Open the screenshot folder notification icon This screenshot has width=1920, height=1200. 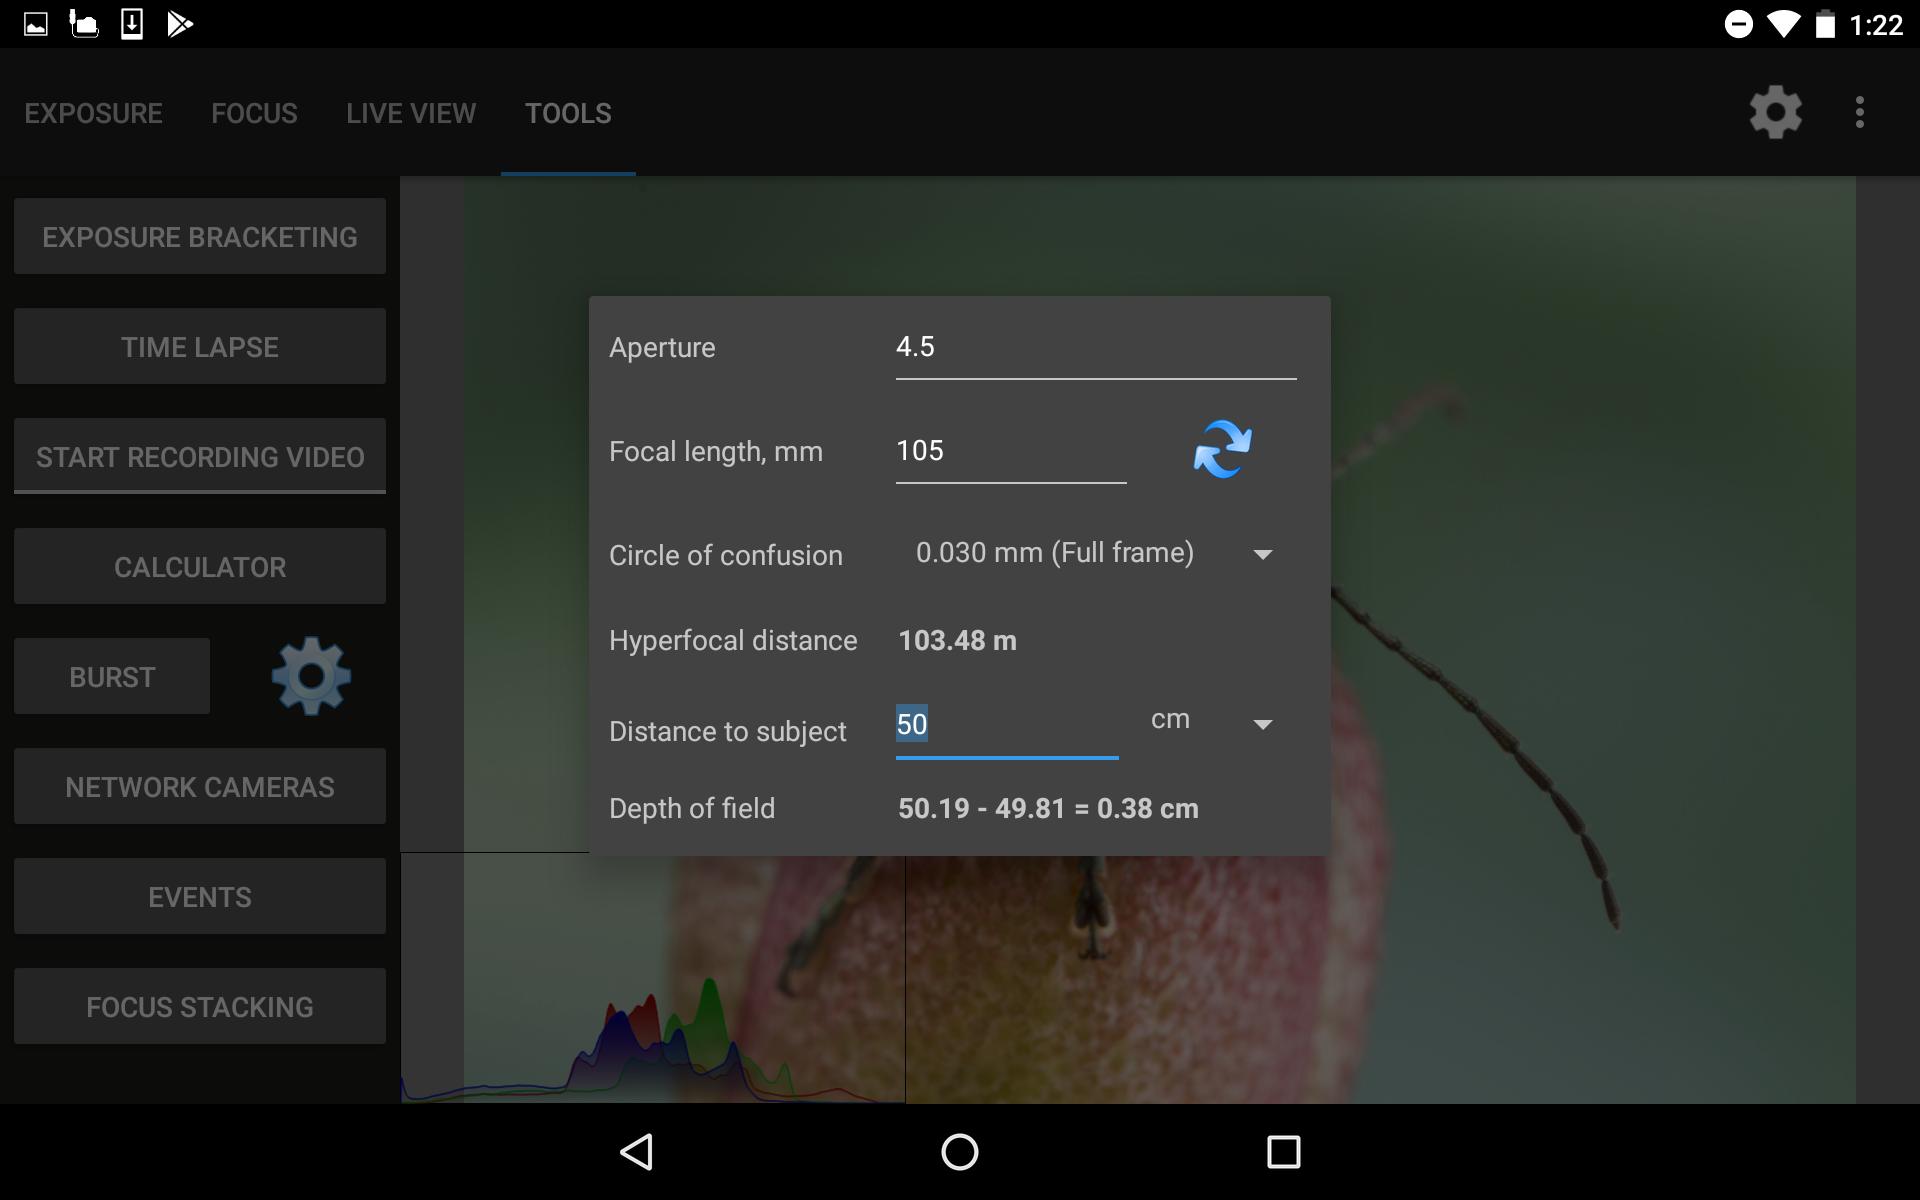point(84,24)
